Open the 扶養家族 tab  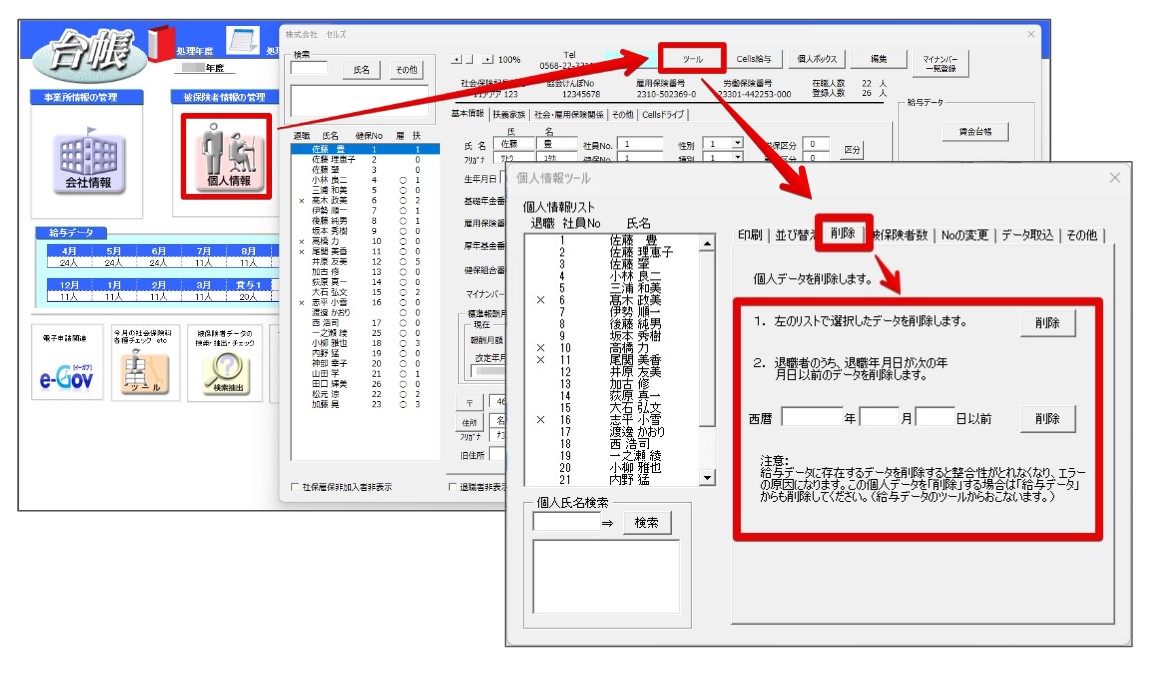[x=508, y=114]
